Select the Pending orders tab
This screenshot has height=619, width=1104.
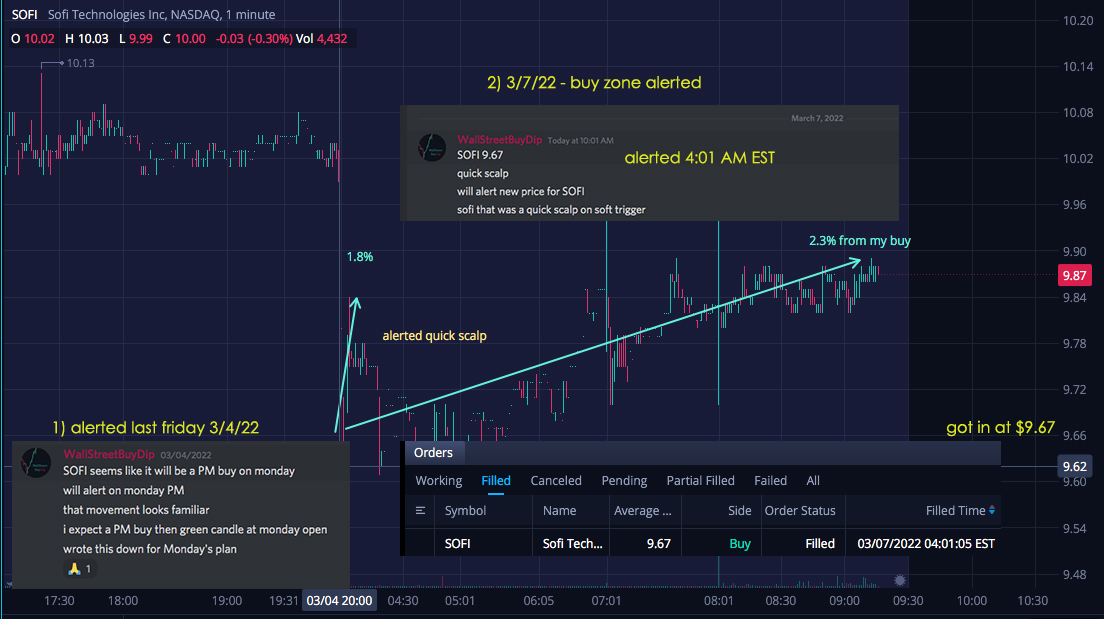click(624, 480)
